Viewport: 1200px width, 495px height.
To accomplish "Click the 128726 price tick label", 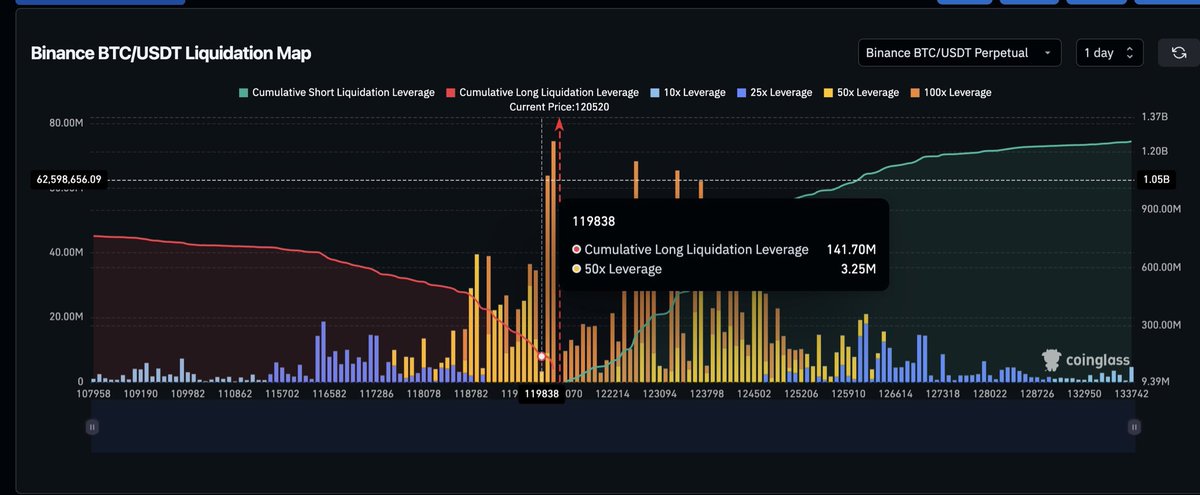I will pos(1037,394).
